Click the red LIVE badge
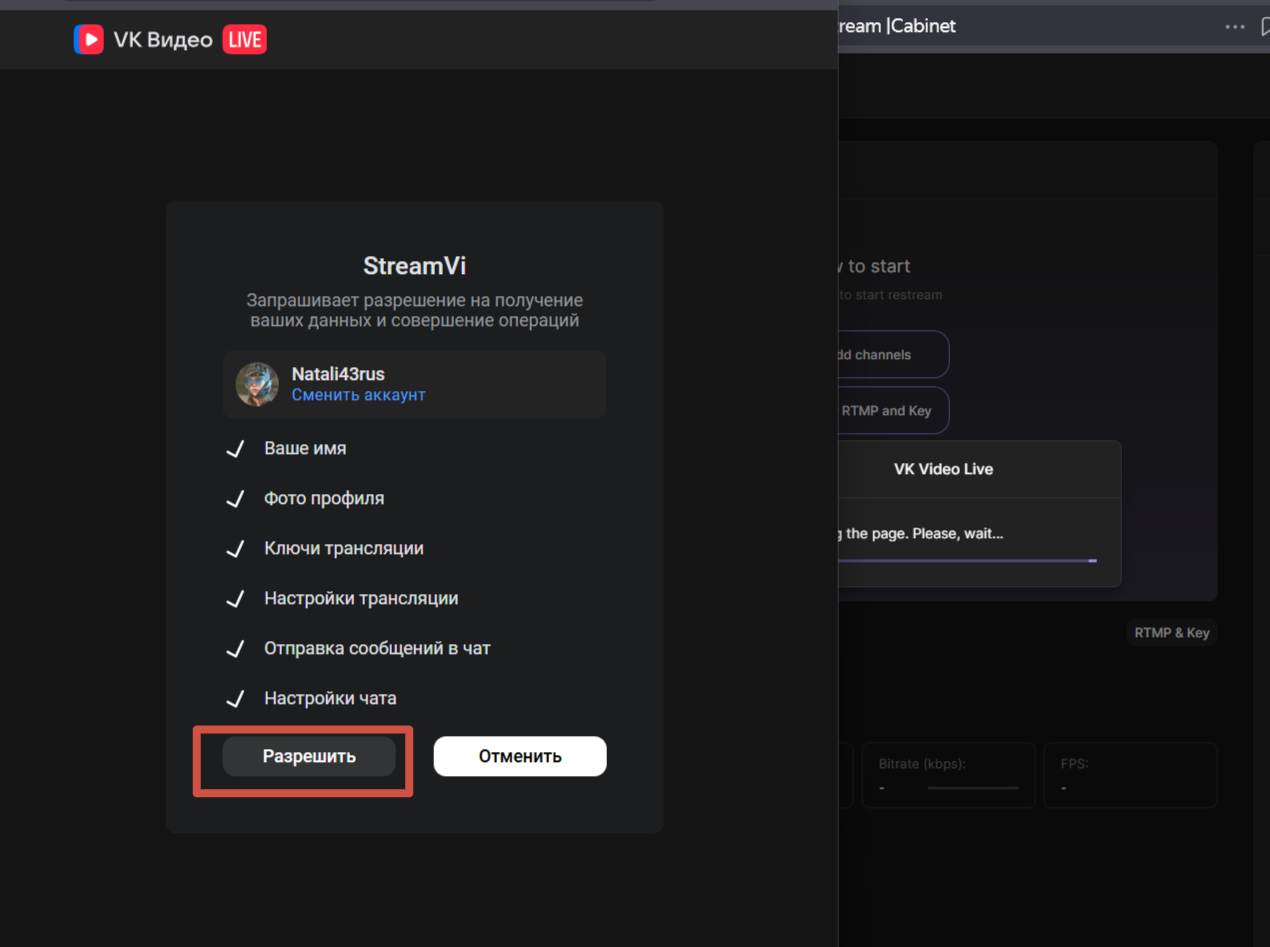The image size is (1270, 947). pos(244,40)
